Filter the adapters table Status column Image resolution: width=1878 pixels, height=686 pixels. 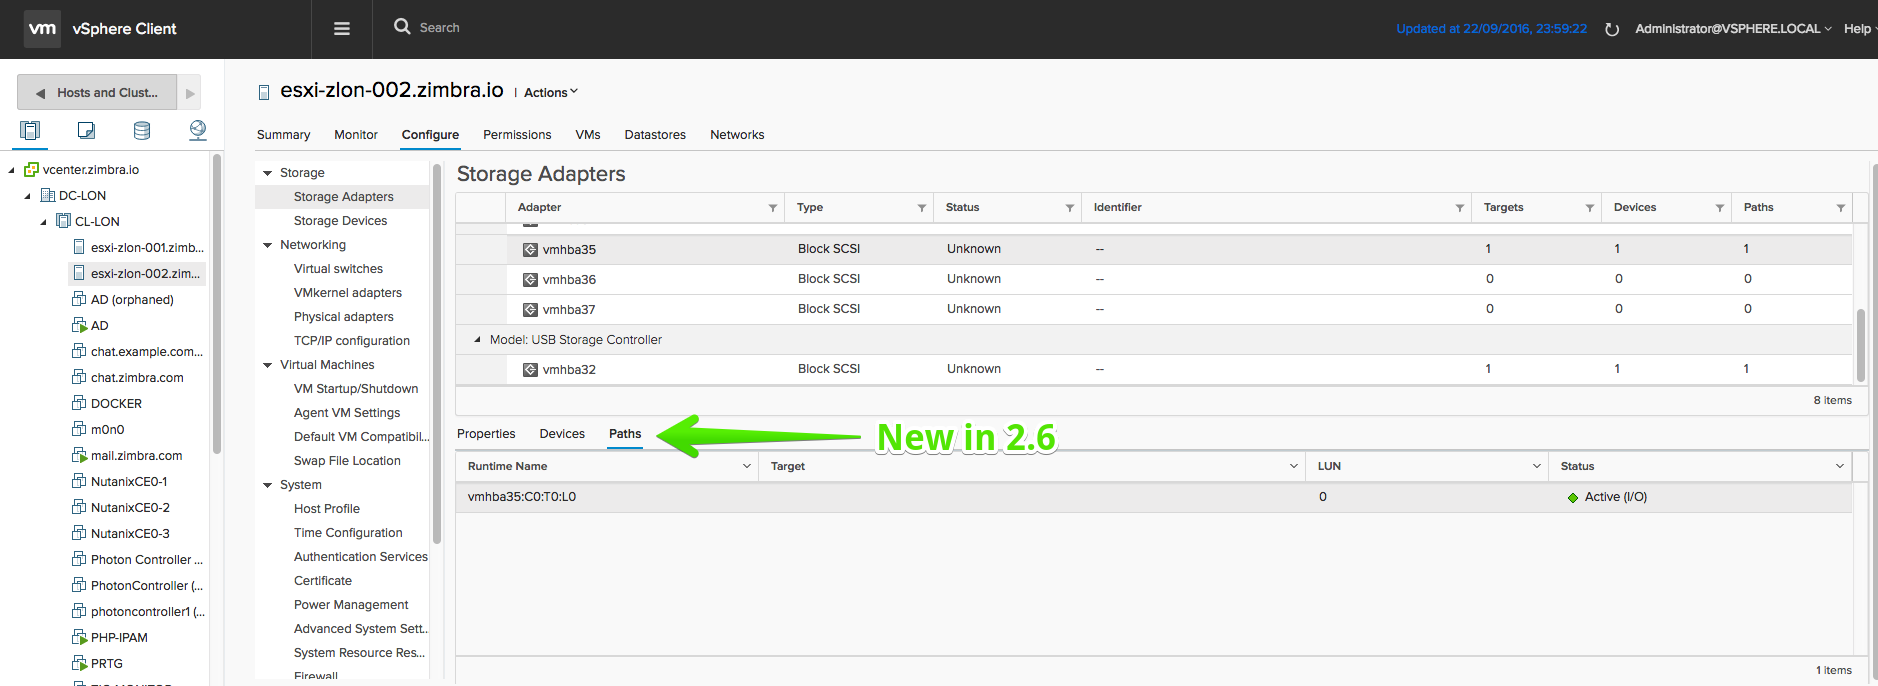1070,208
